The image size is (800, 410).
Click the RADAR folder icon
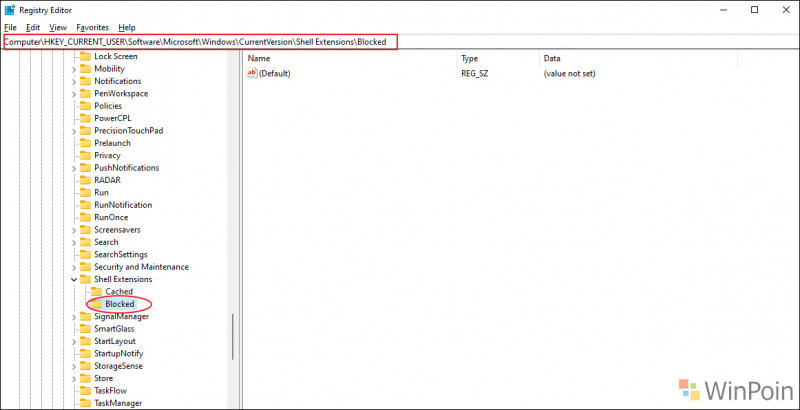85,180
